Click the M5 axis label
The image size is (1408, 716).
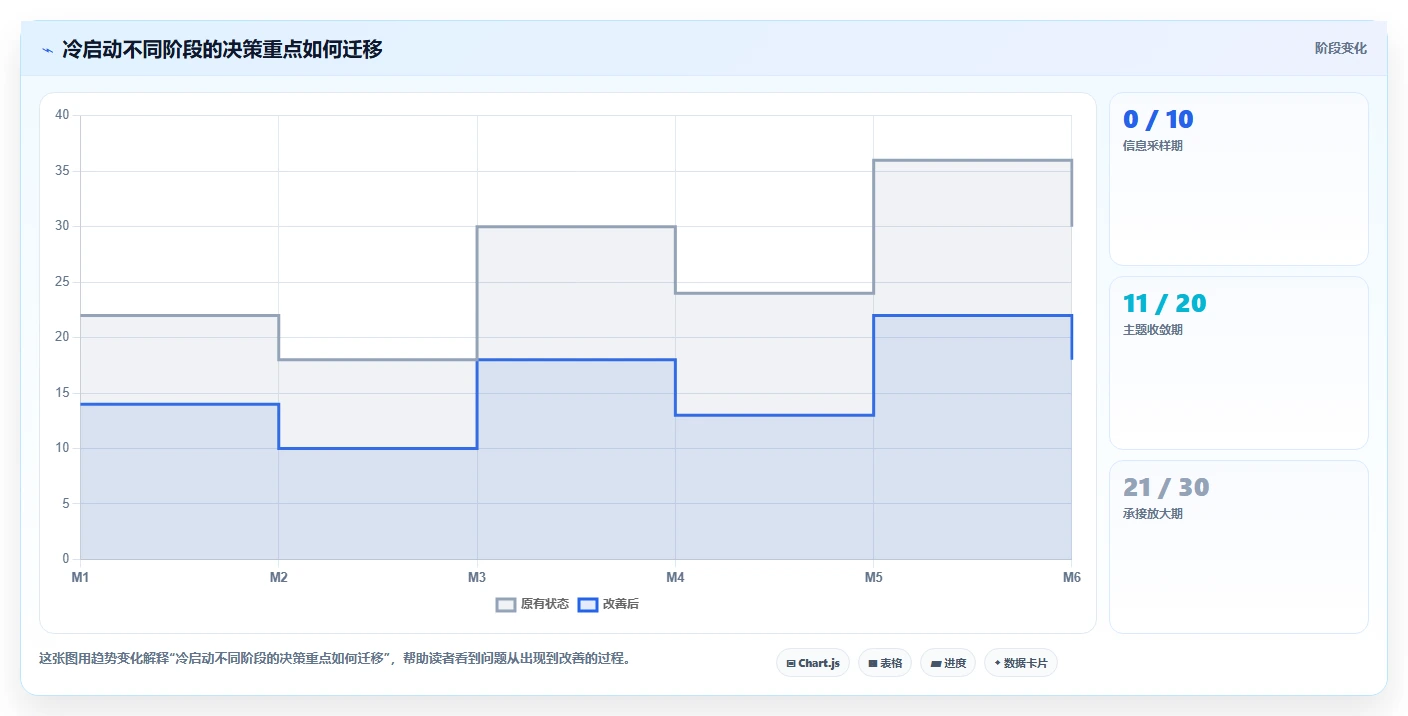873,577
